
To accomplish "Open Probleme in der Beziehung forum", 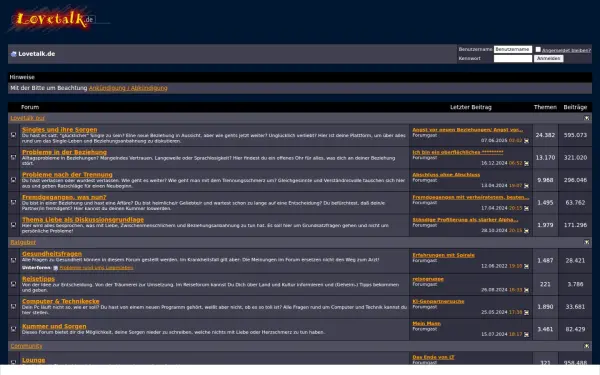I will (x=64, y=152).
